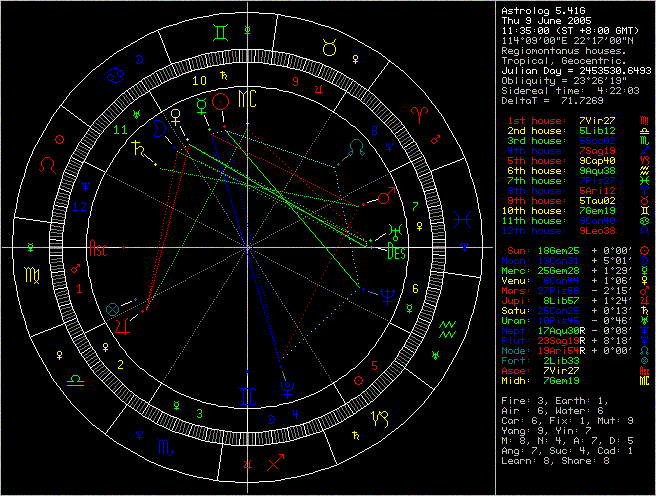The height and width of the screenshot is (496, 656).
Task: Select the Gemini sign glyph on the outer ring
Action: coord(220,33)
